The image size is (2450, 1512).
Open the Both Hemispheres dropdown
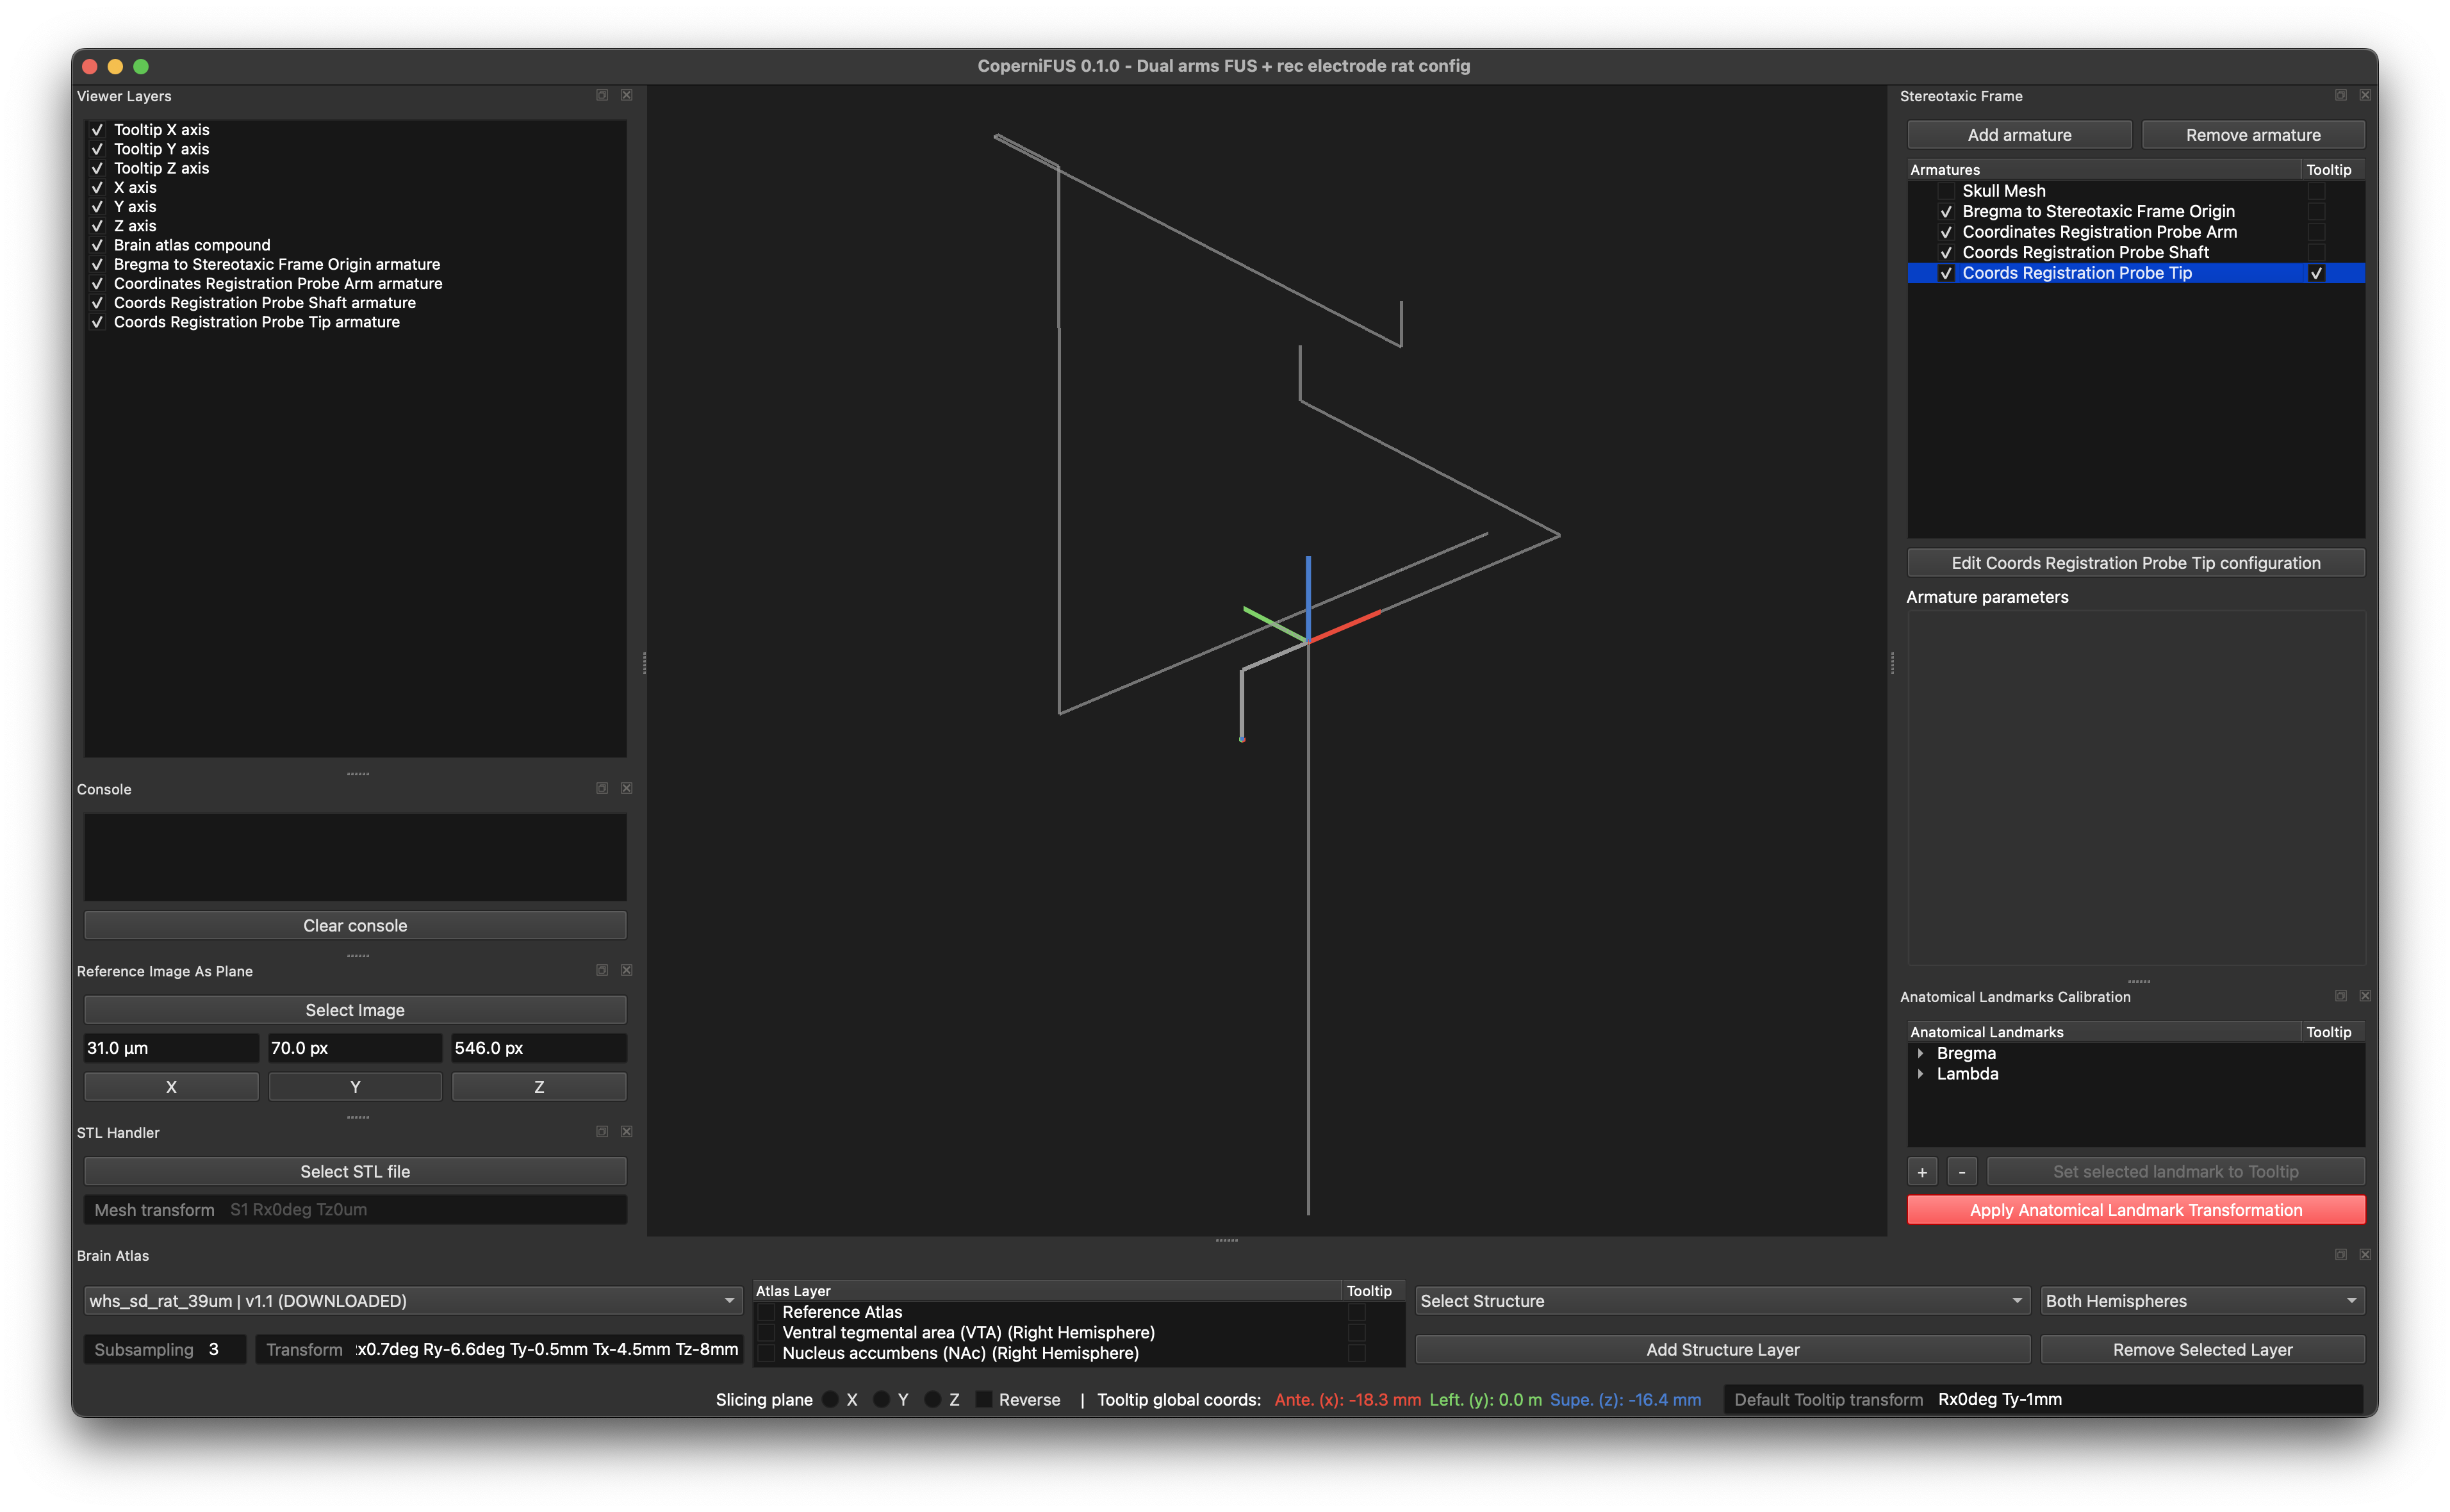[2202, 1300]
